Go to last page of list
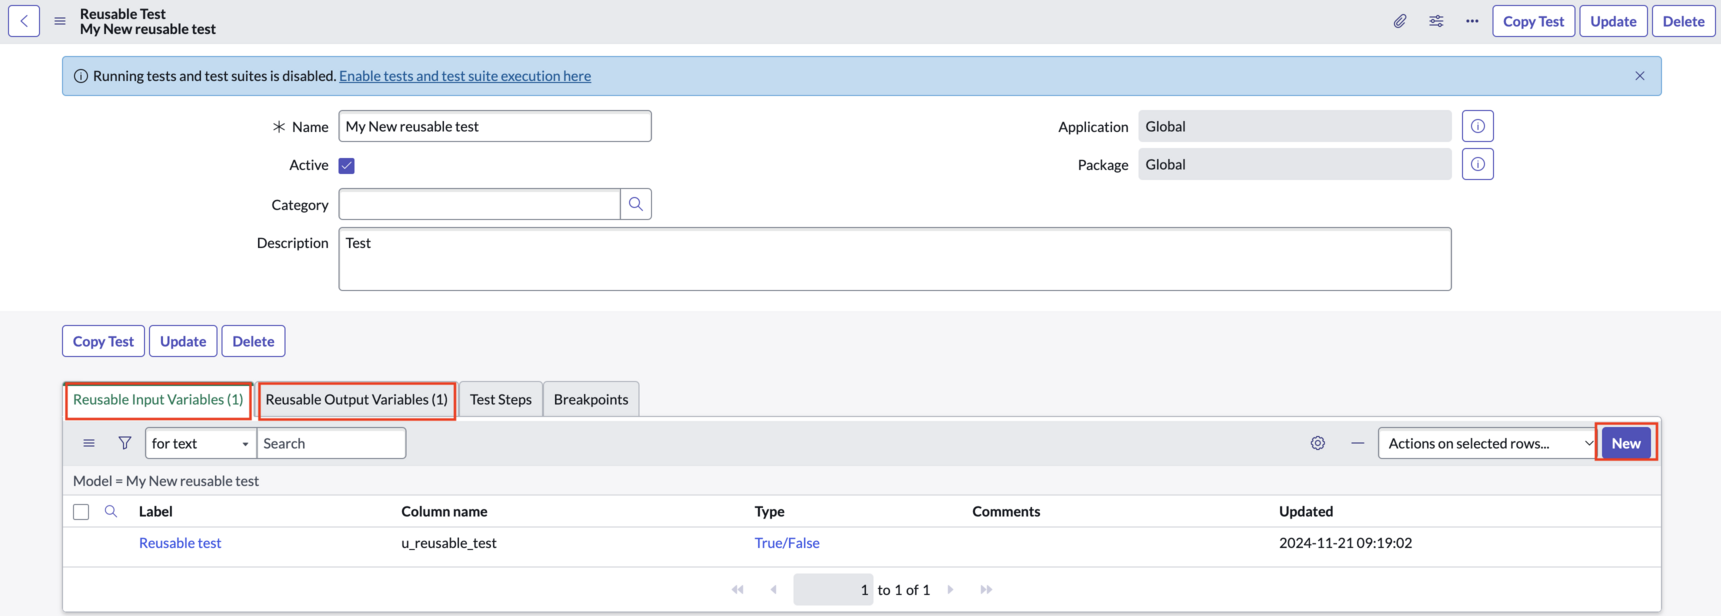 986,590
